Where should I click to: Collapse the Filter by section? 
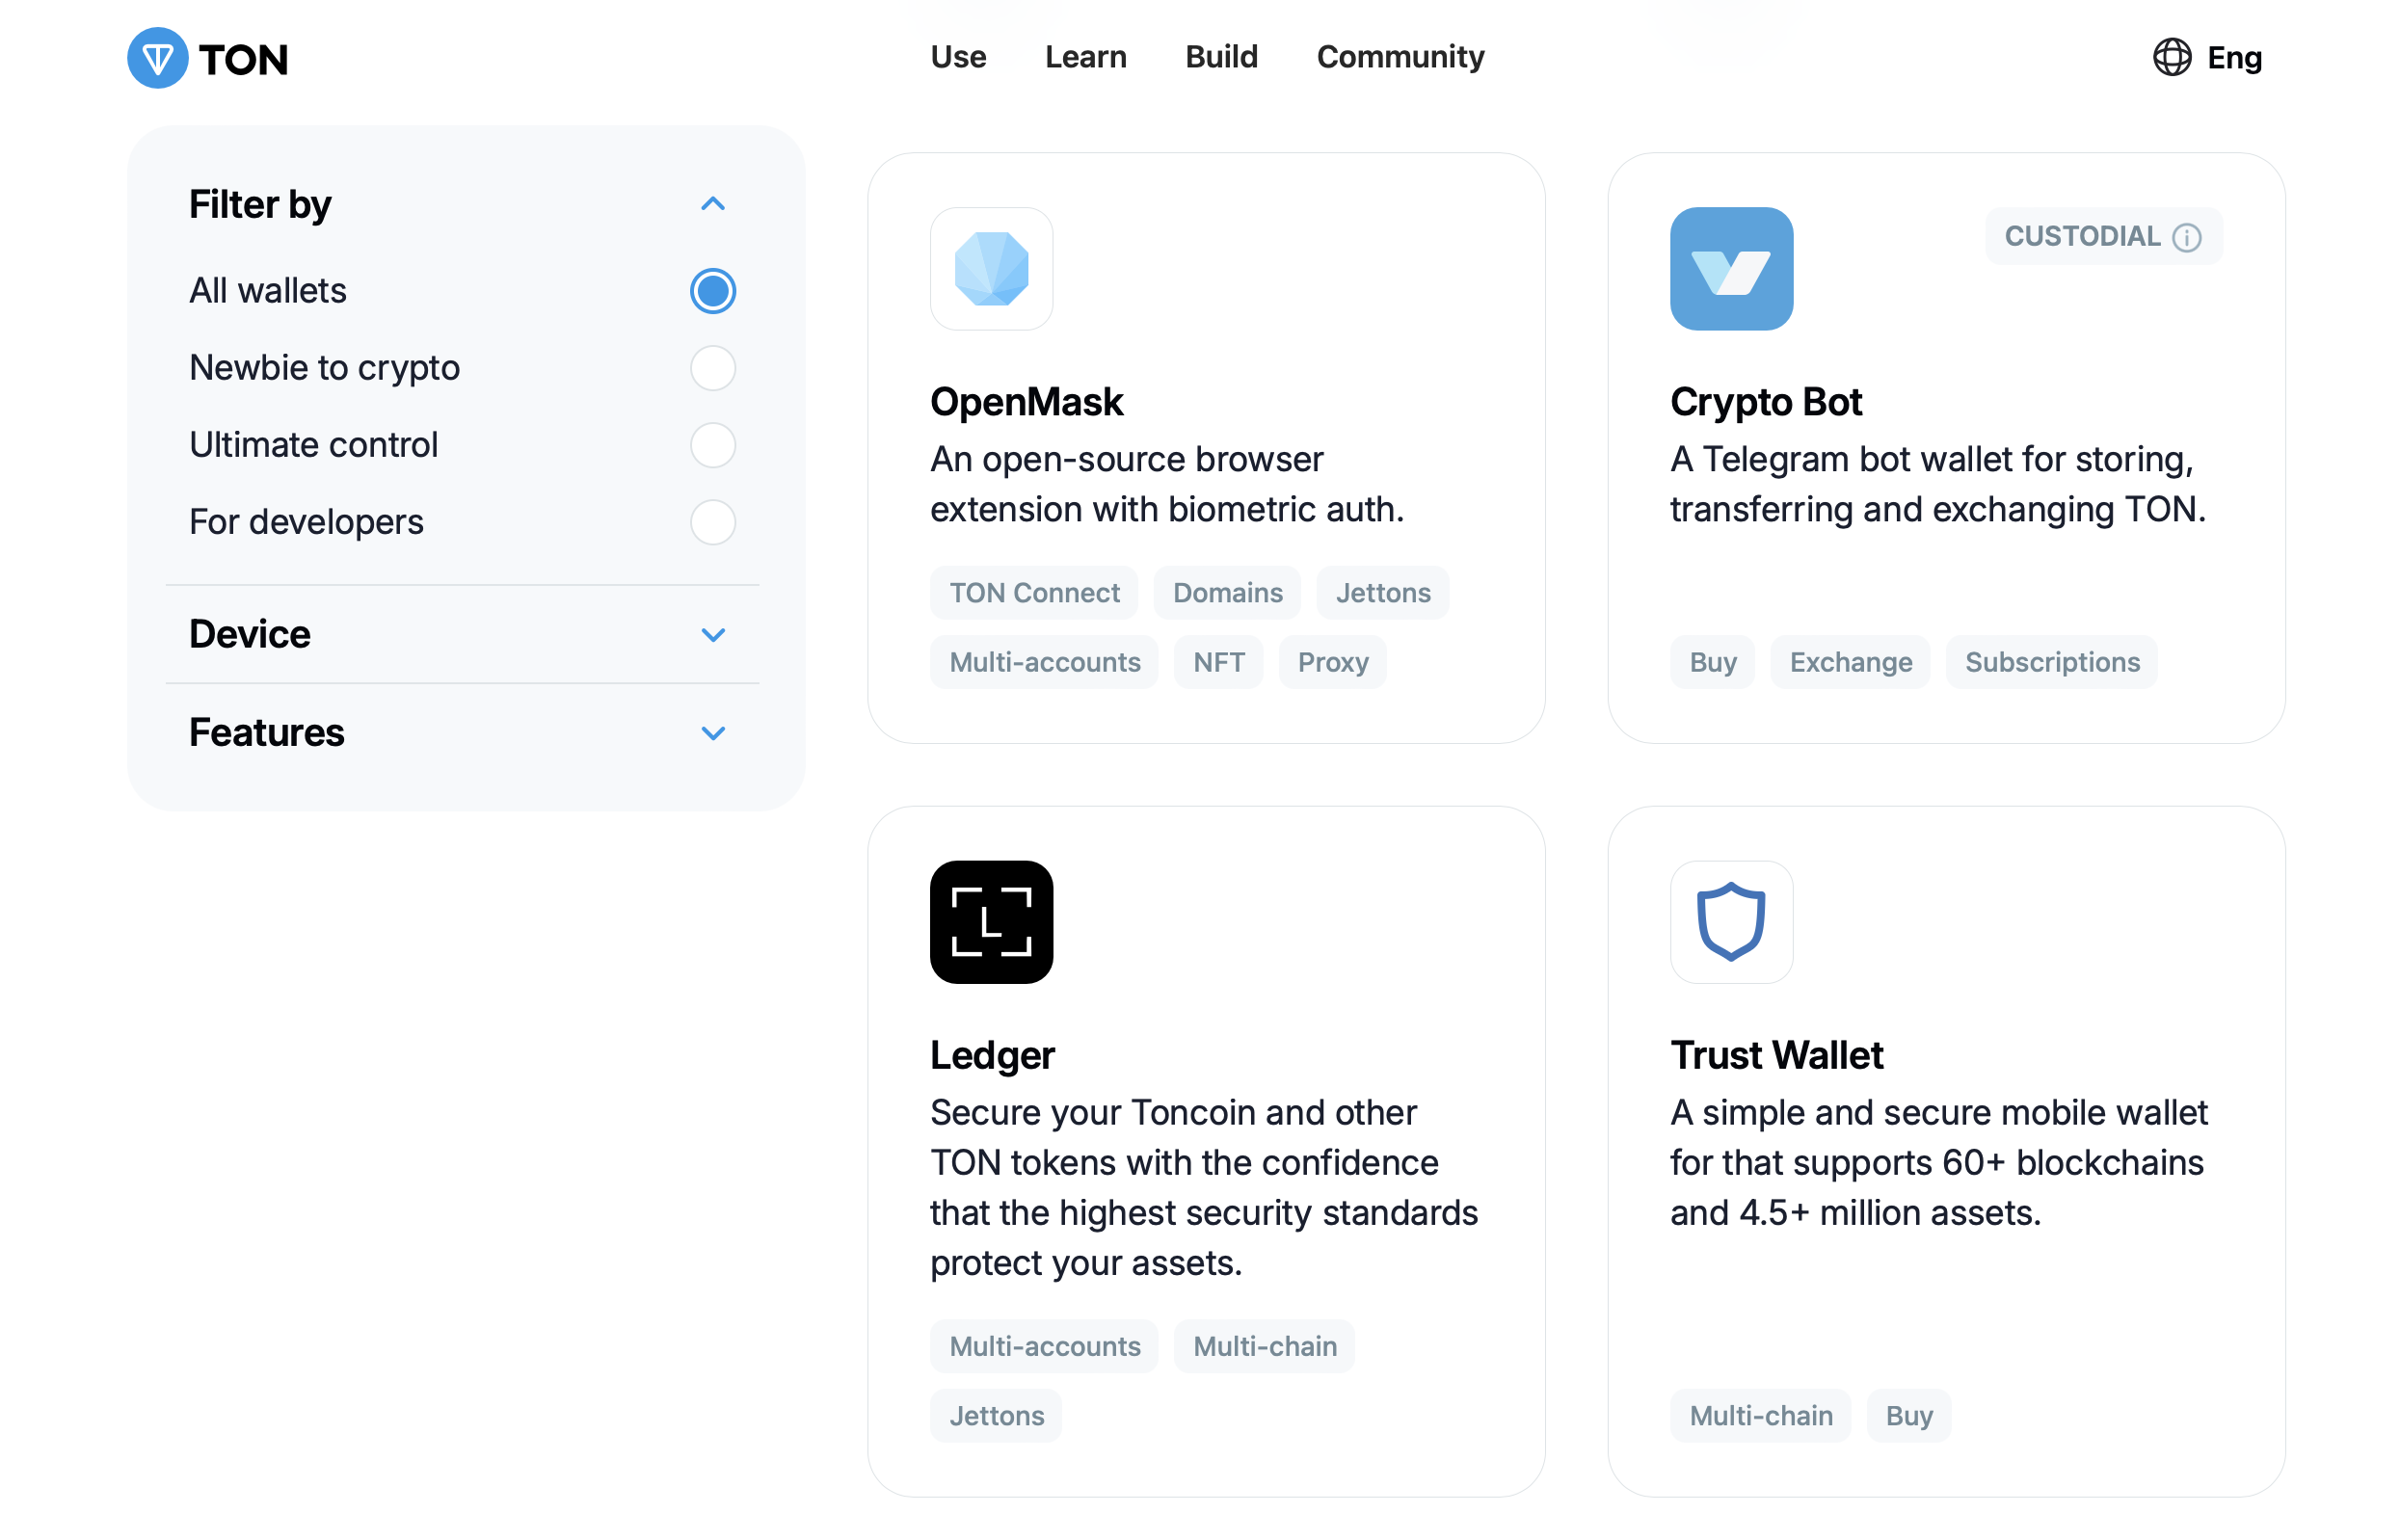[712, 205]
